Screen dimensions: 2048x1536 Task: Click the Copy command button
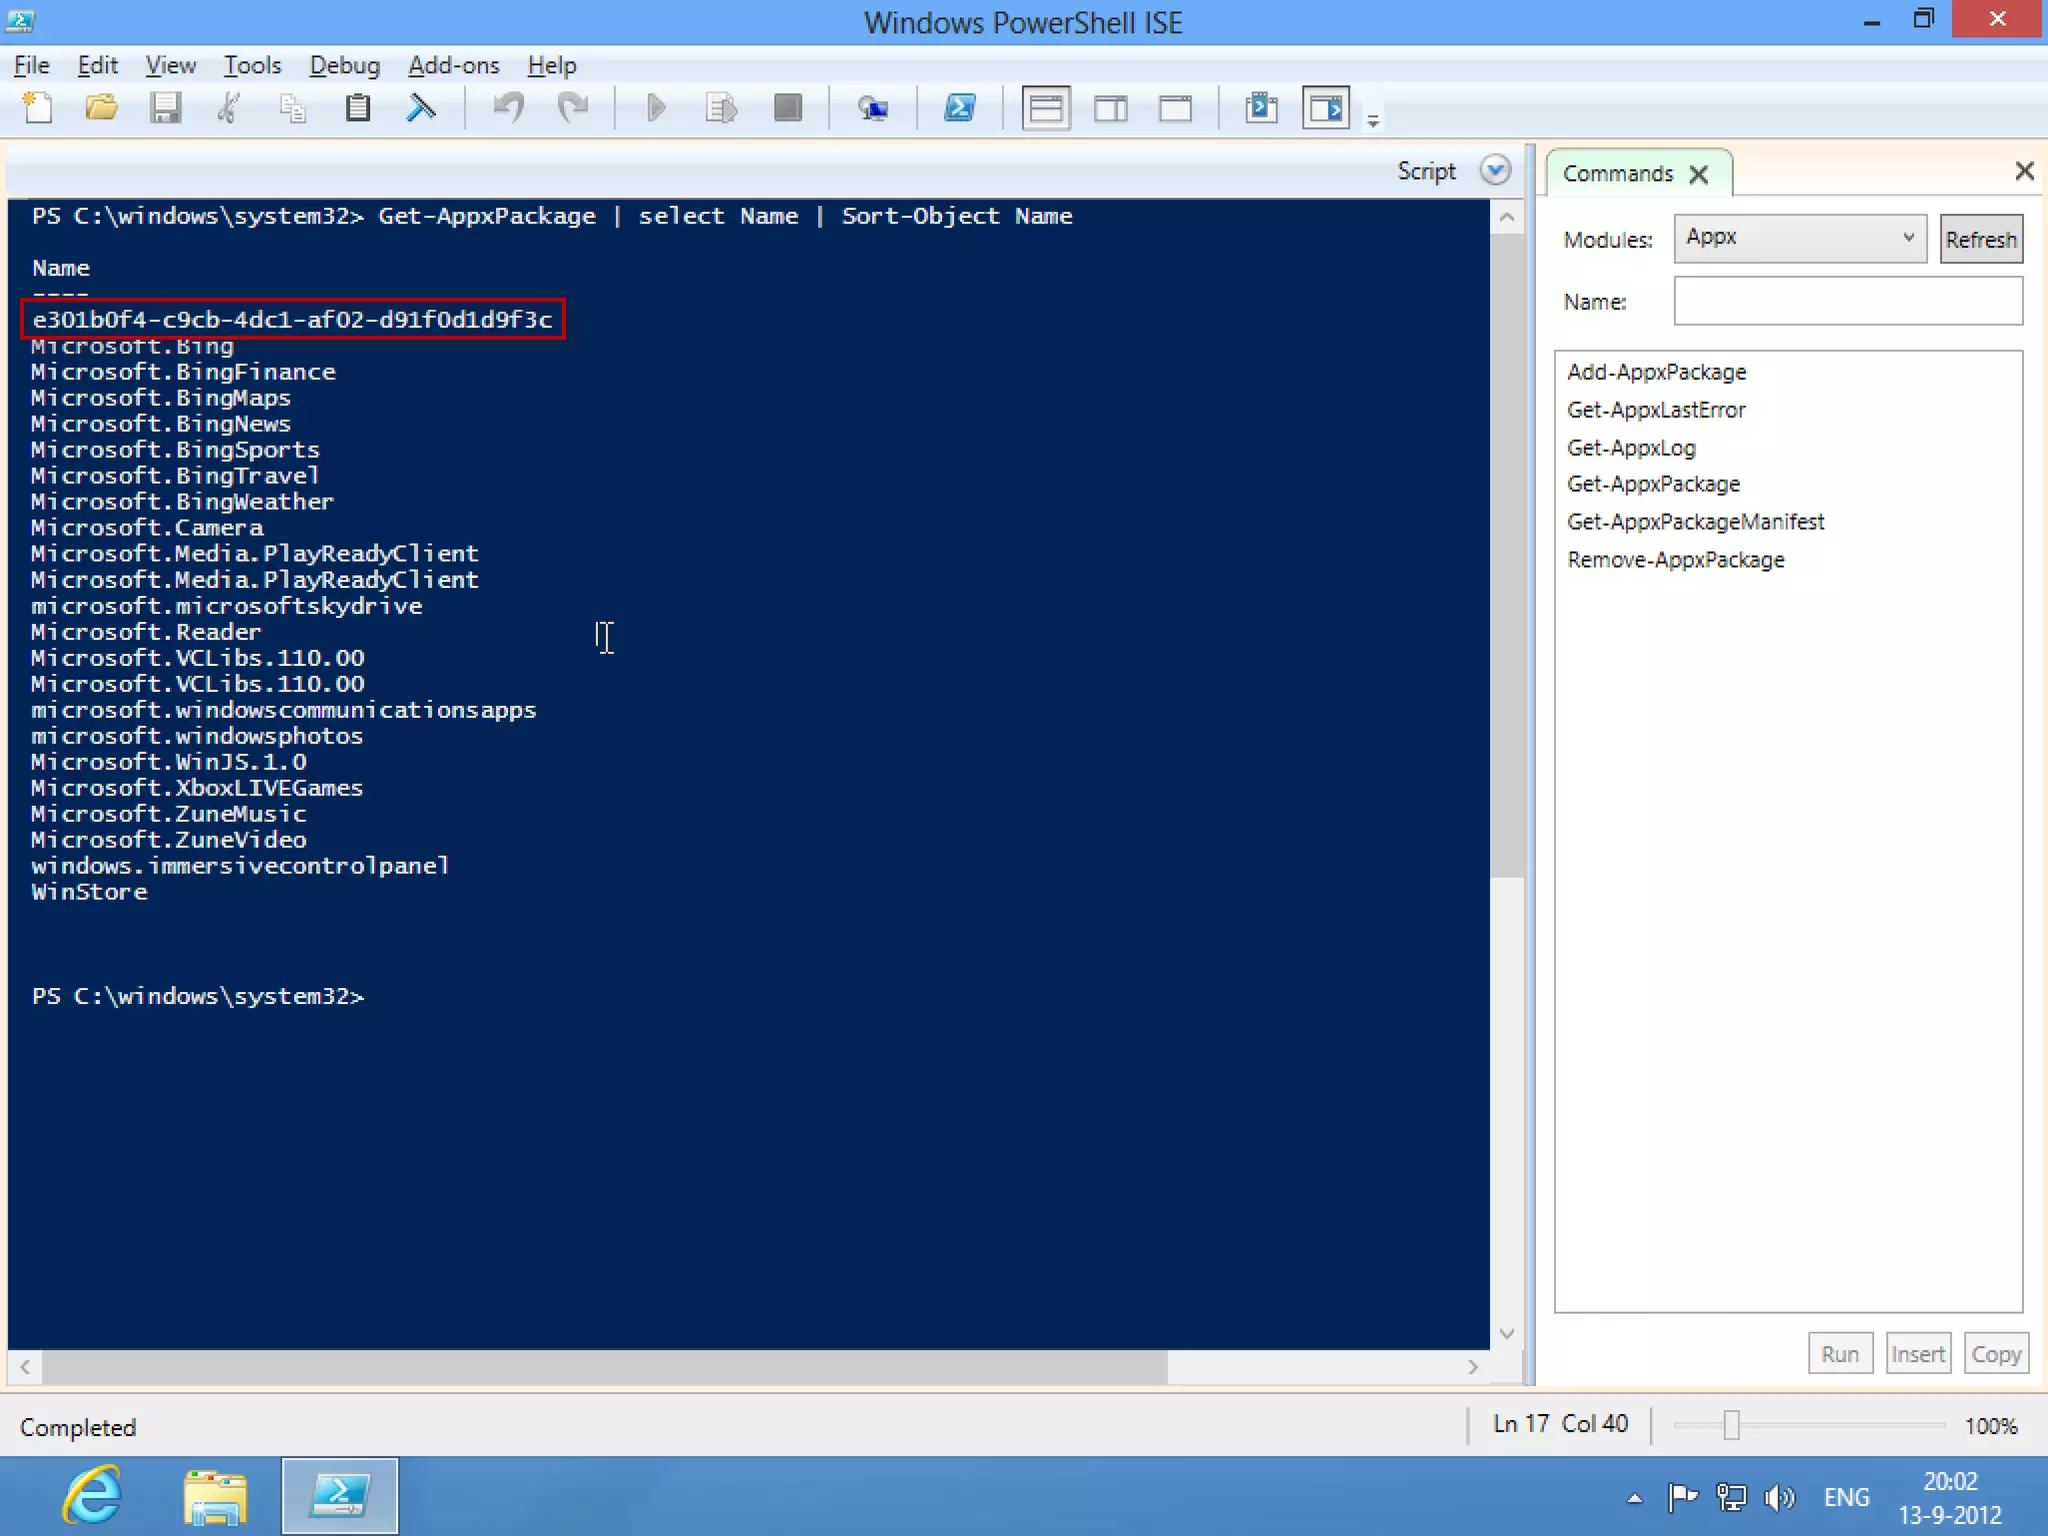[1996, 1353]
